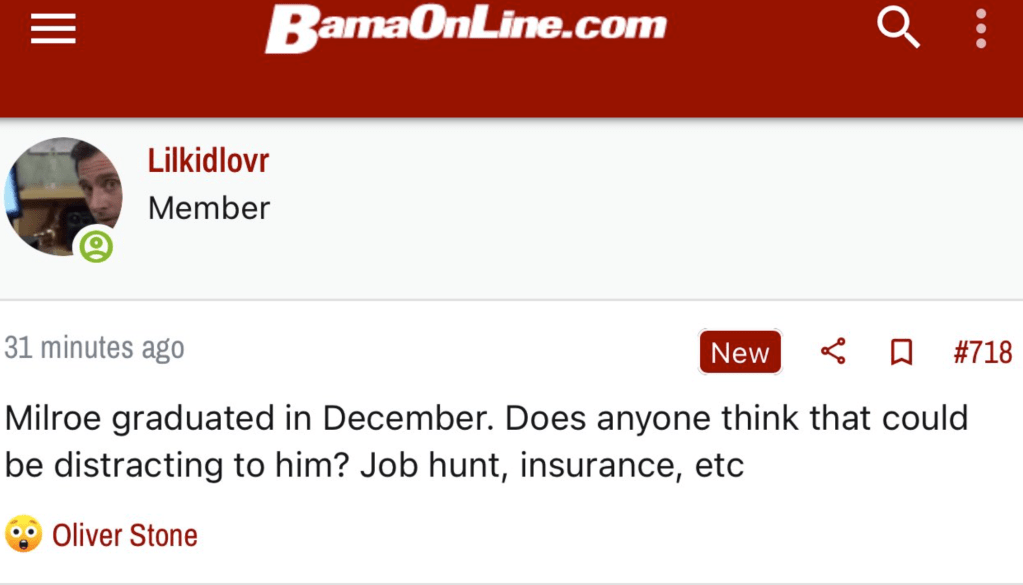Viewport: 1023px width, 585px height.
Task: Click the green online status badge
Action: pyautogui.click(x=96, y=246)
